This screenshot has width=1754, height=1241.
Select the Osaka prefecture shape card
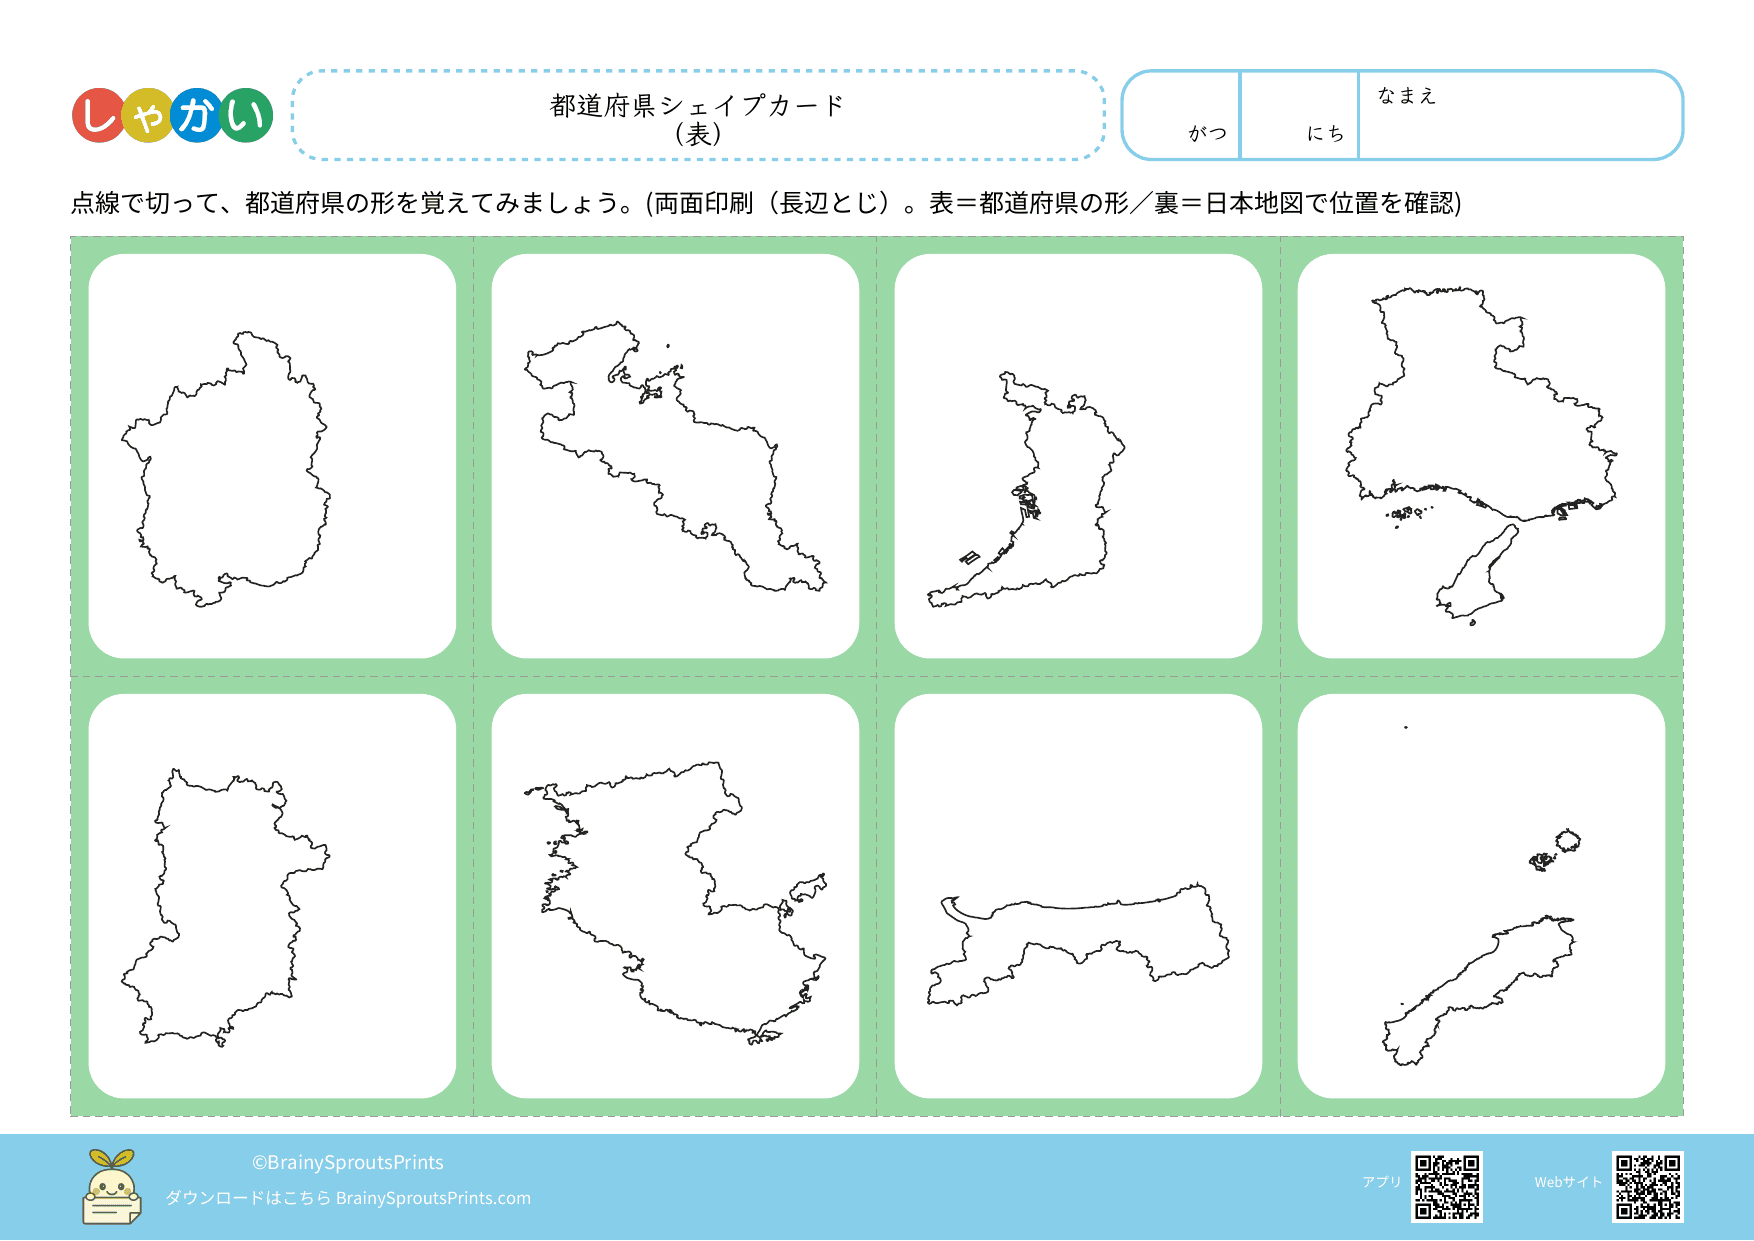(1078, 456)
